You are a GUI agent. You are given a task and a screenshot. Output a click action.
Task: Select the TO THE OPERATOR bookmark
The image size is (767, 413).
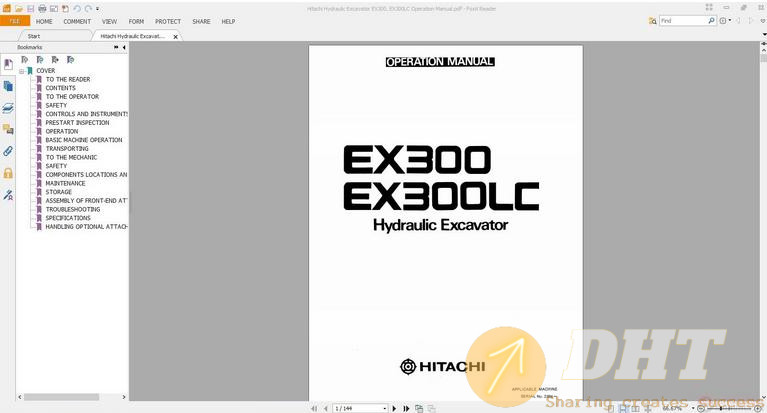coord(72,97)
